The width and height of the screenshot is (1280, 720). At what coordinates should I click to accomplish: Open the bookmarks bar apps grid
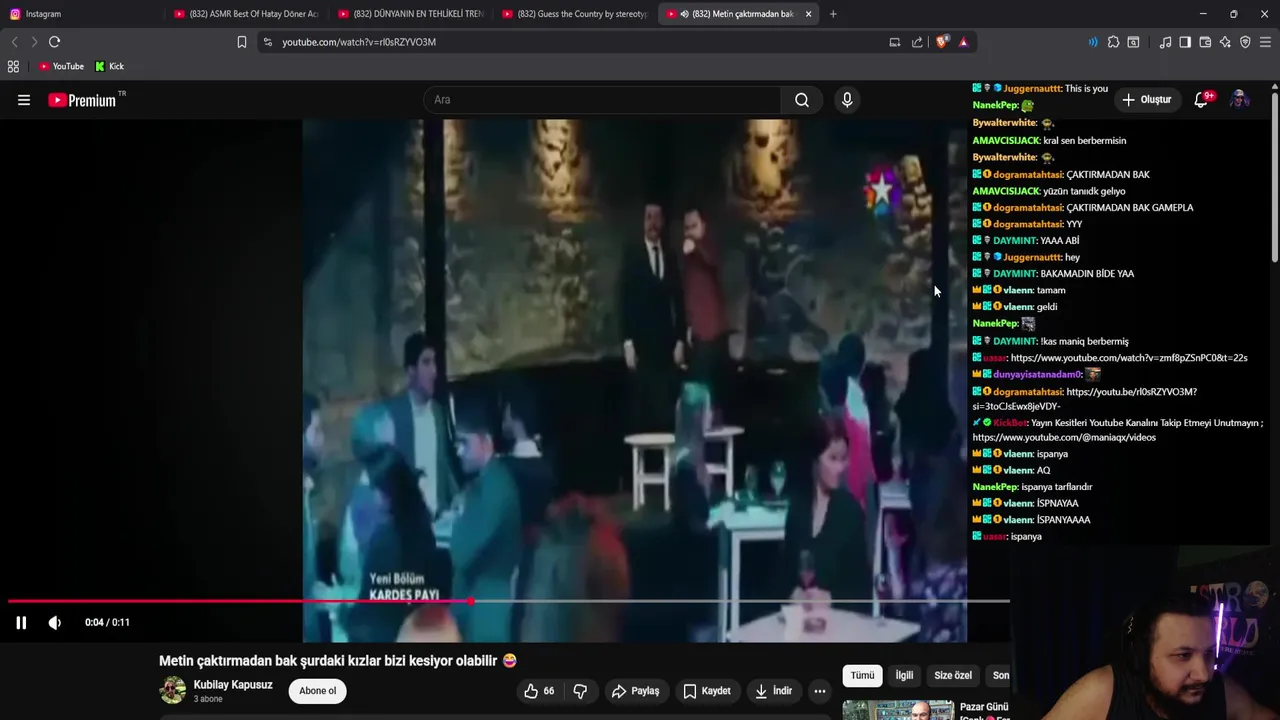[x=13, y=66]
